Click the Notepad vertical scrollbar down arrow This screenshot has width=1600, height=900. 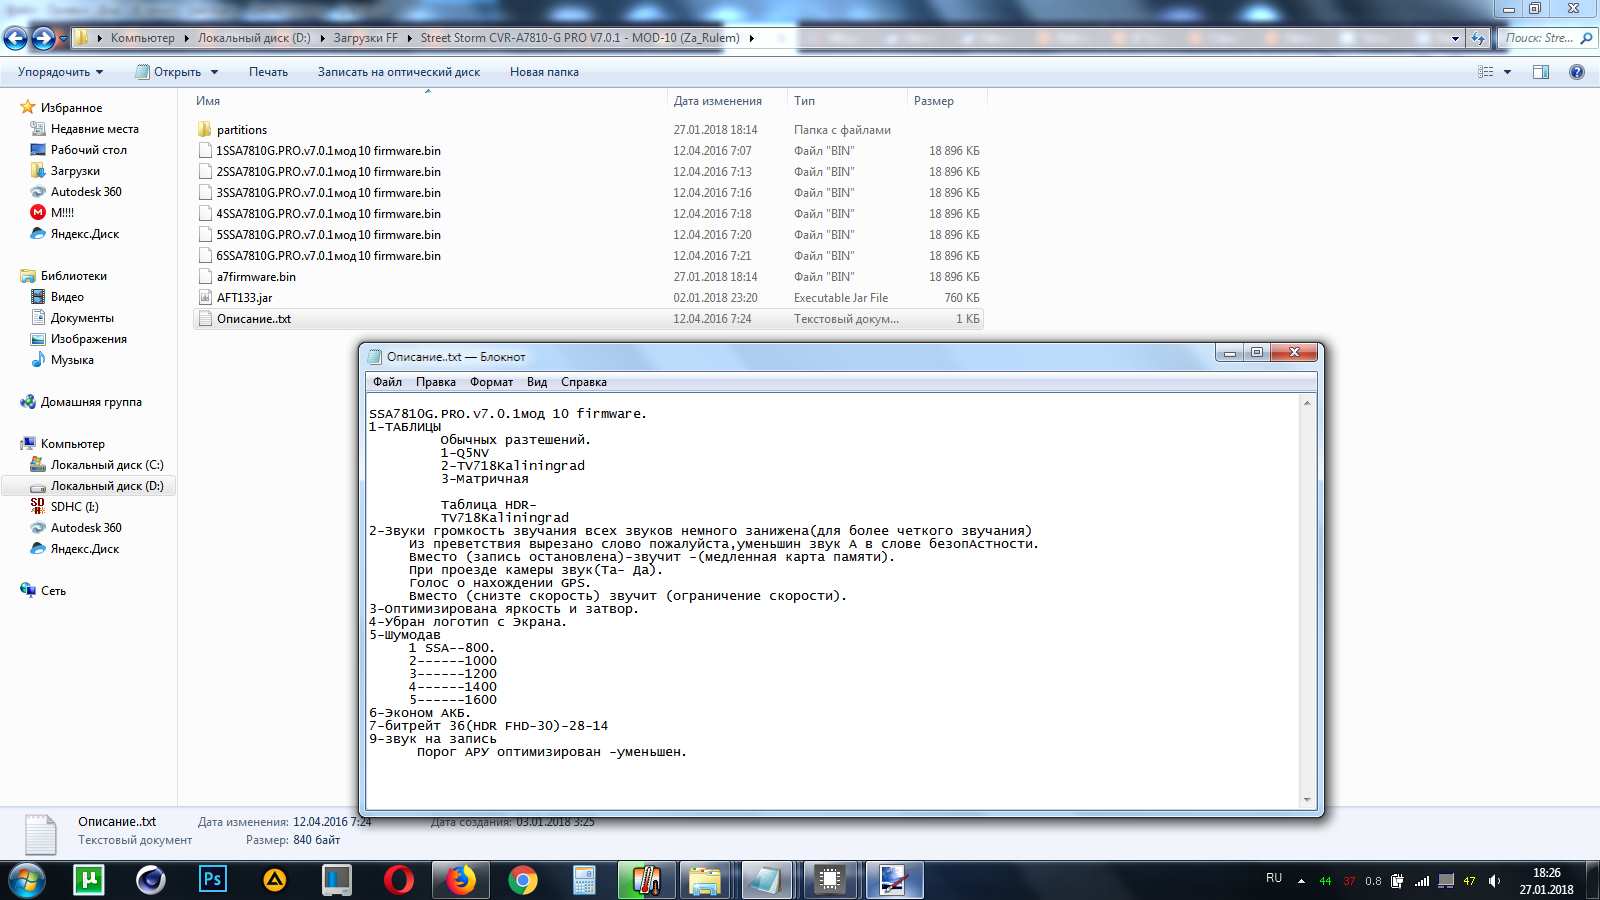coord(1306,800)
